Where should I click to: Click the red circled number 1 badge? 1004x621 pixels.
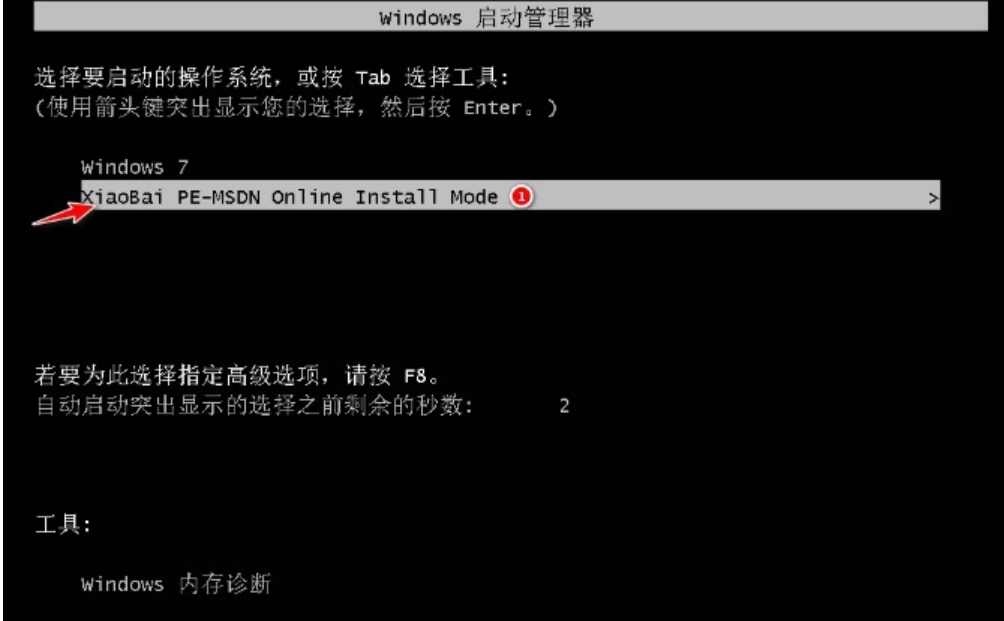521,196
